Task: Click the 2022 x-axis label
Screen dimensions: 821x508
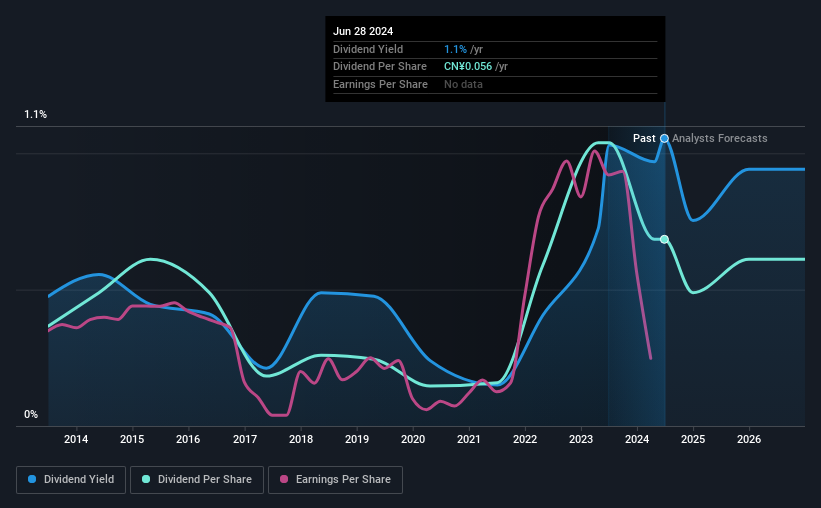Action: click(x=525, y=439)
